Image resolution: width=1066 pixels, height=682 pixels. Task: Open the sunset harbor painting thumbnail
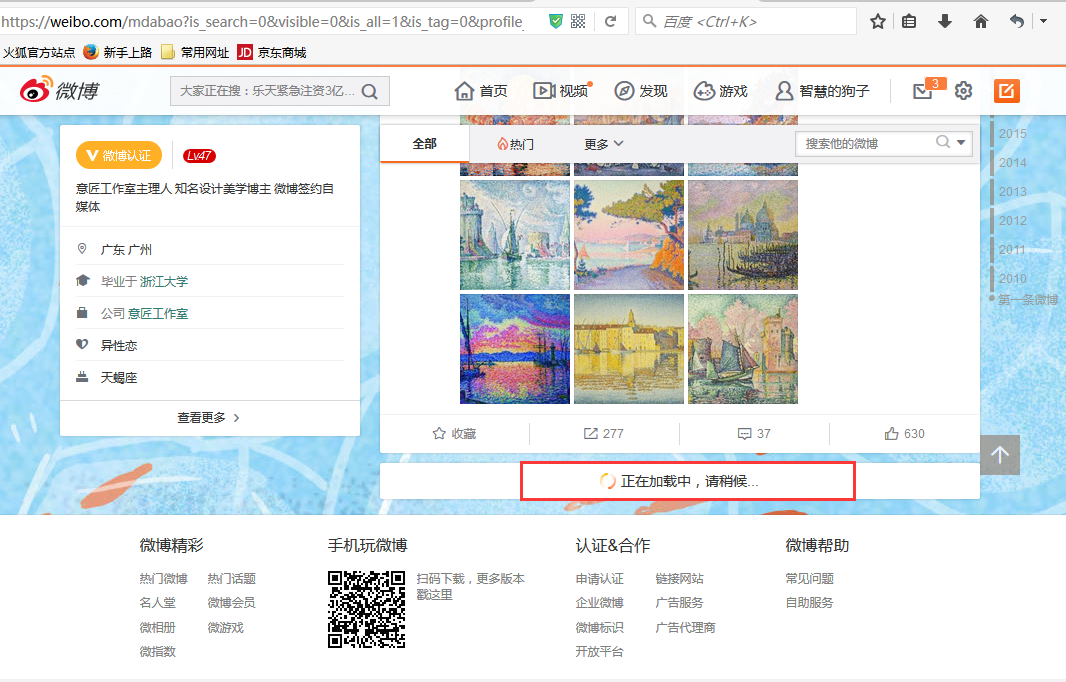(x=515, y=349)
